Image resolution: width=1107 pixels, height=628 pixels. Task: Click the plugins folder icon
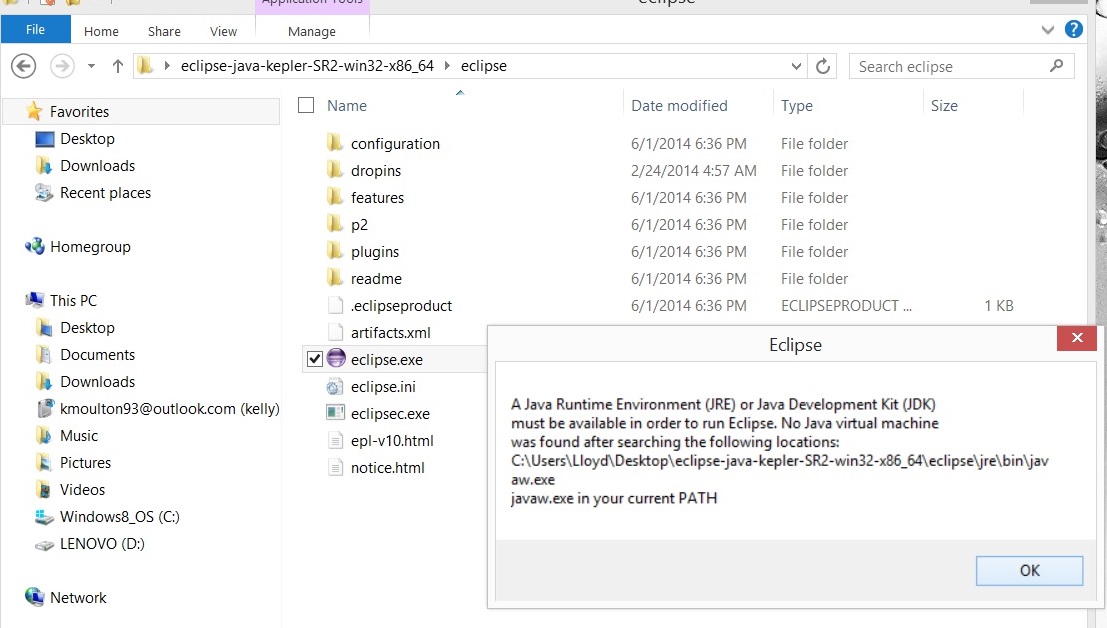click(335, 250)
